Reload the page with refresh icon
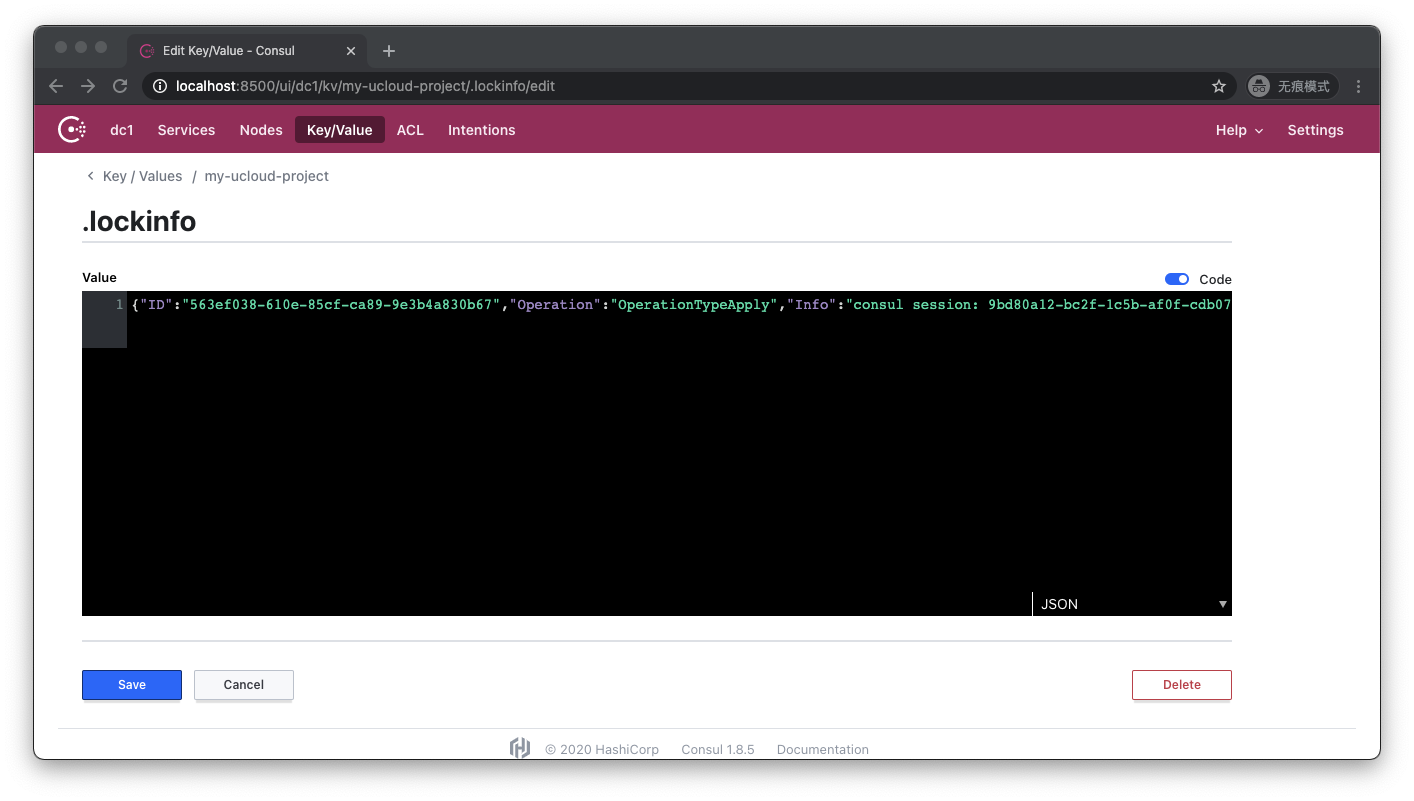 tap(120, 86)
